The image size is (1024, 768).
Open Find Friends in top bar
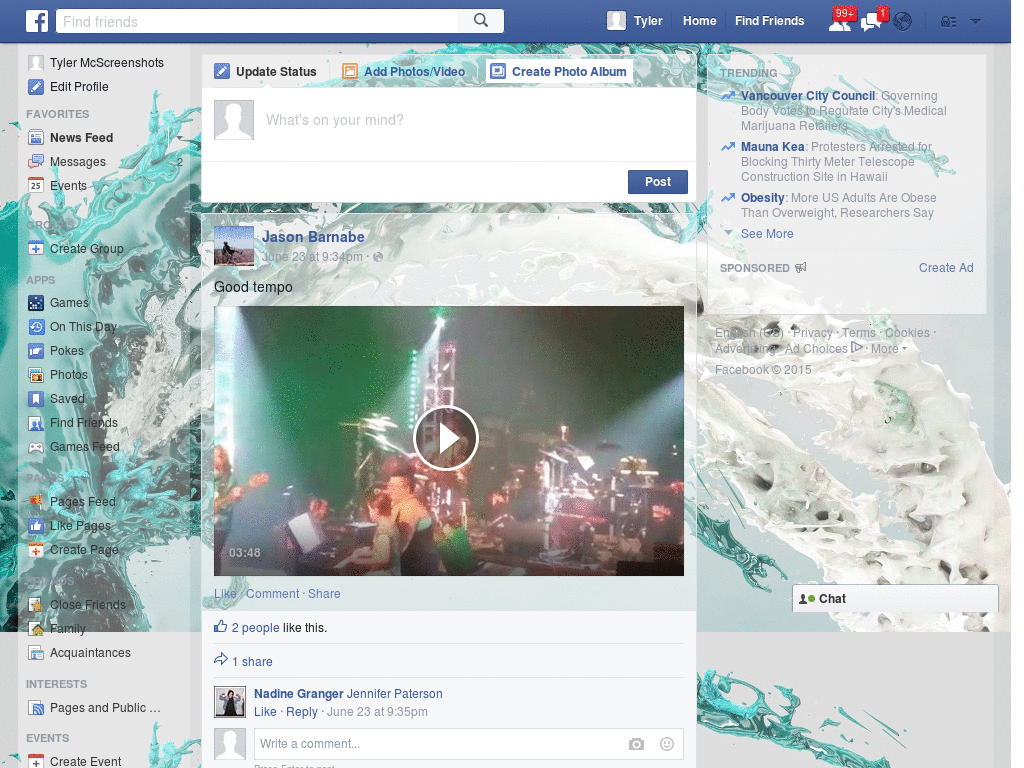click(x=769, y=21)
